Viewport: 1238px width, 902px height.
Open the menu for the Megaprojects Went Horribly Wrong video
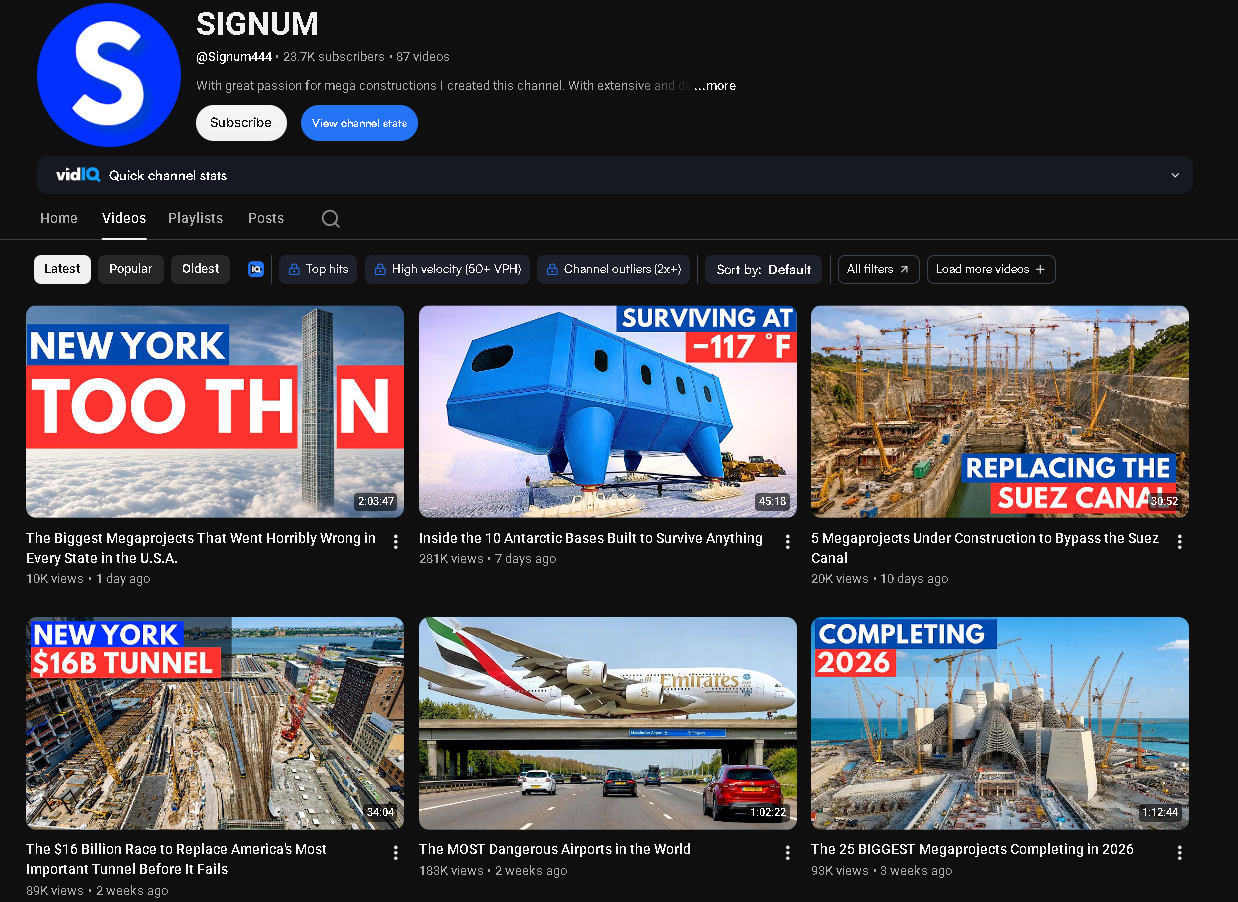(396, 542)
